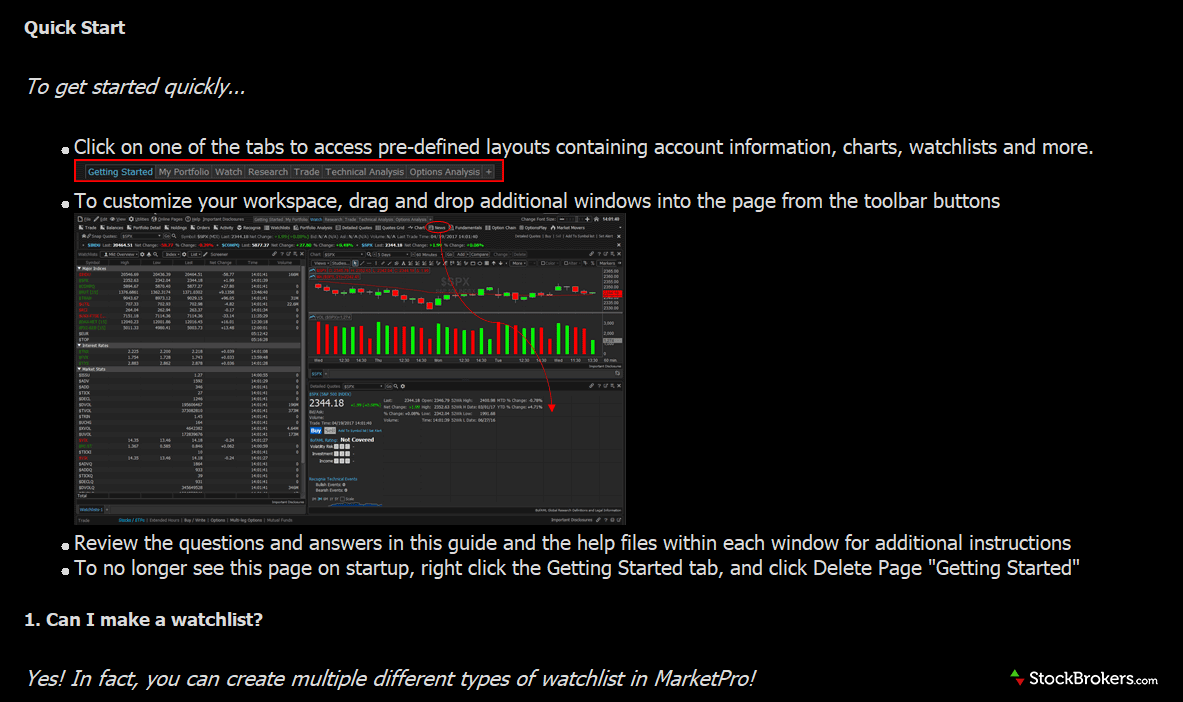Increase font size with the plus button
The width and height of the screenshot is (1183, 702).
coord(588,219)
